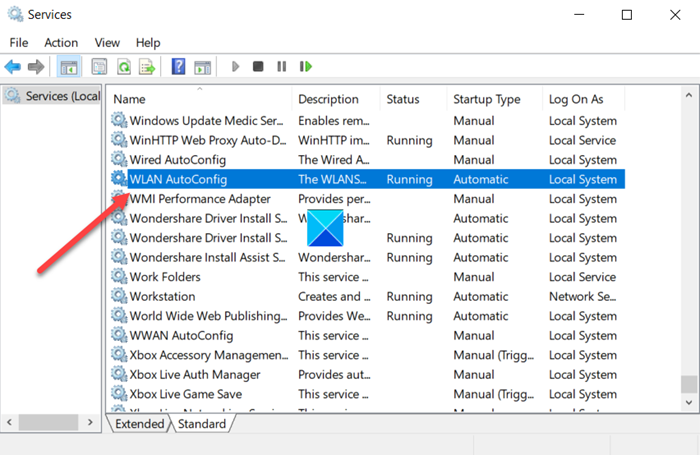This screenshot has width=700, height=455.
Task: Open the File menu
Action: pos(19,43)
